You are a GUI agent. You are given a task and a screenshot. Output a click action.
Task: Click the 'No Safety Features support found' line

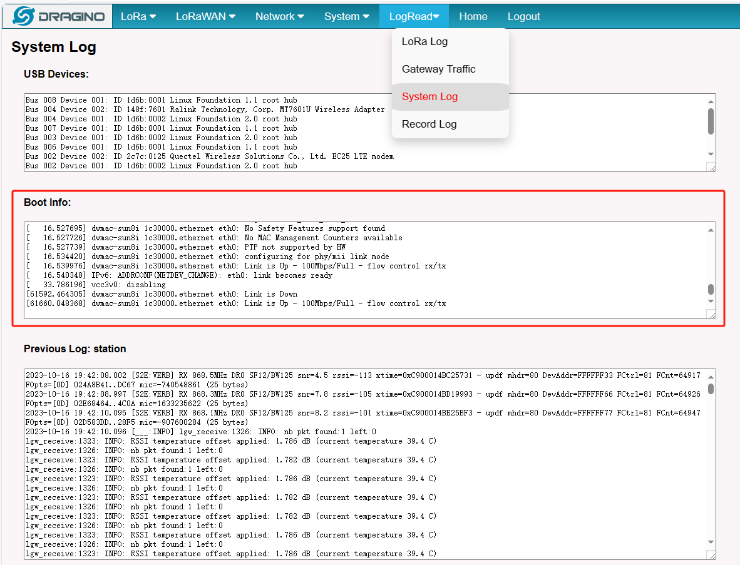click(x=205, y=228)
